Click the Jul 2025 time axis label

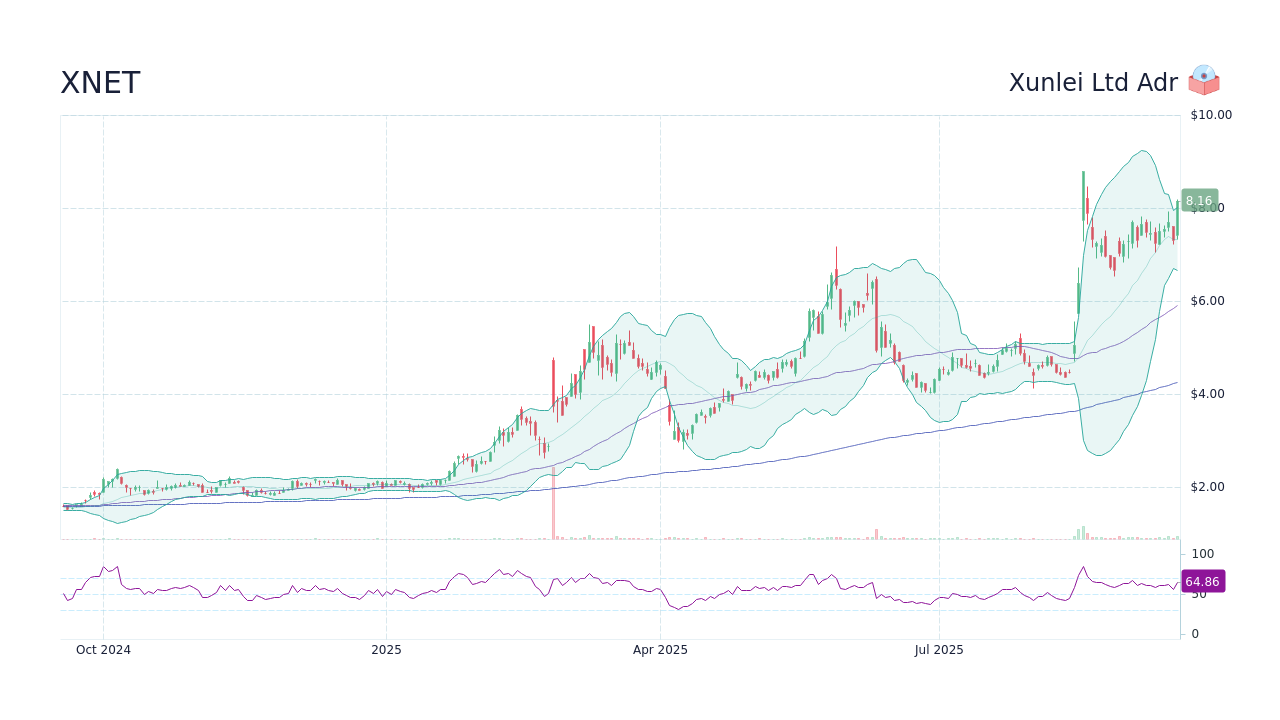pos(939,649)
